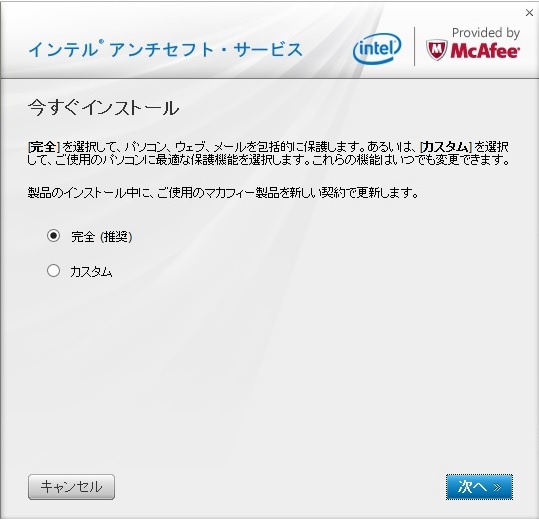Click bold [完全] word in description

(44, 147)
